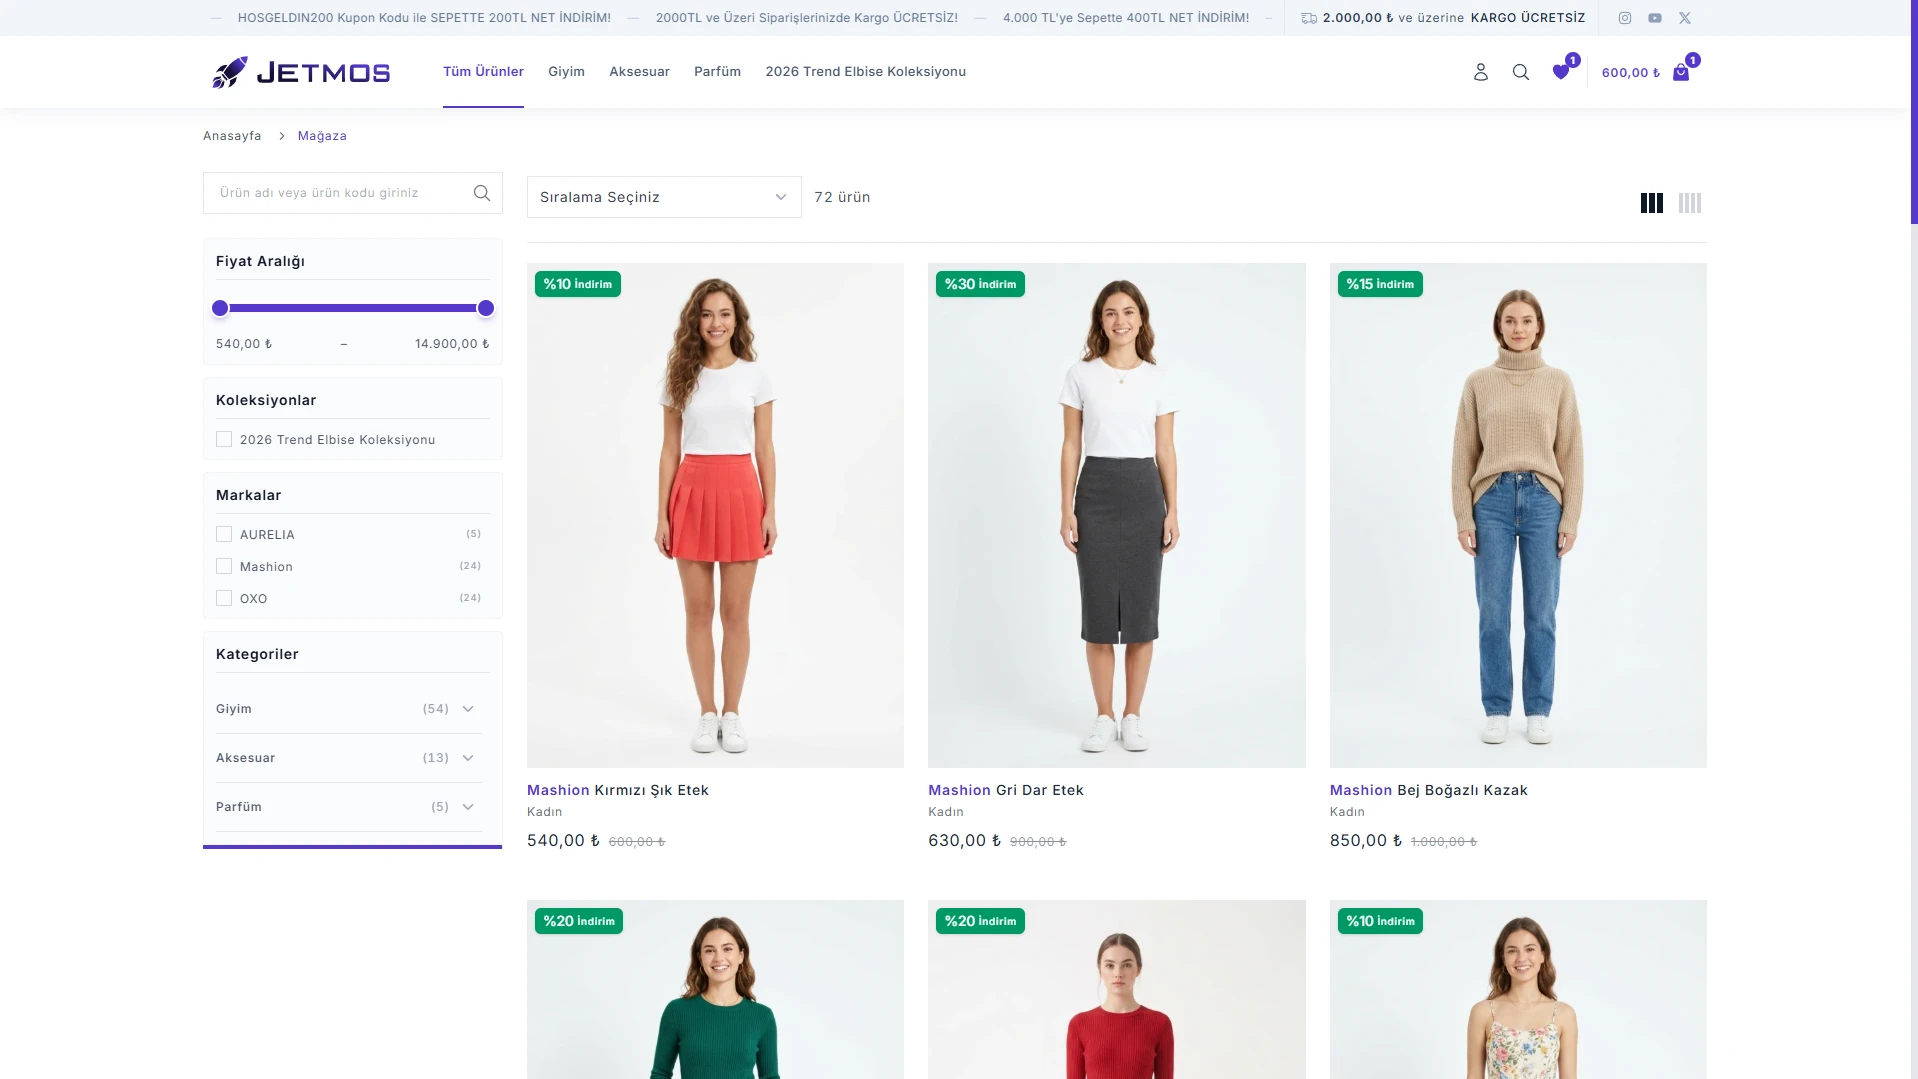Check the AURELIA brand filter
Image resolution: width=1918 pixels, height=1079 pixels.
click(224, 534)
